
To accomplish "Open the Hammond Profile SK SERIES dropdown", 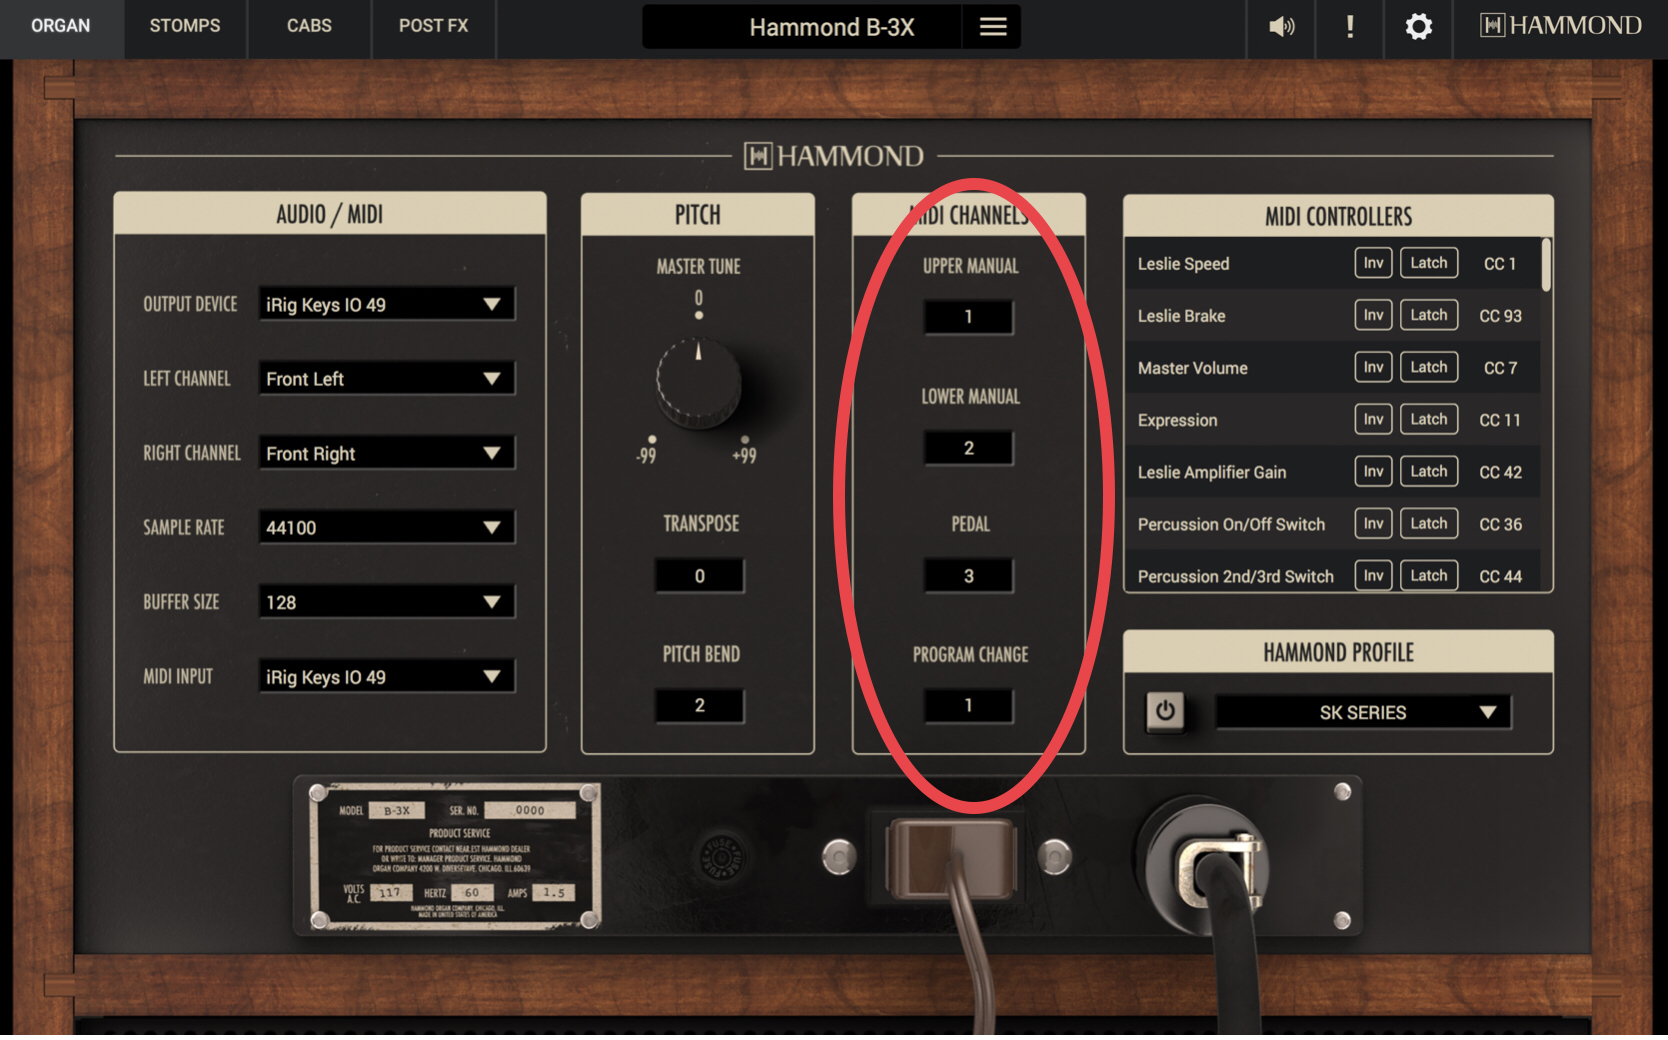I will click(1363, 712).
